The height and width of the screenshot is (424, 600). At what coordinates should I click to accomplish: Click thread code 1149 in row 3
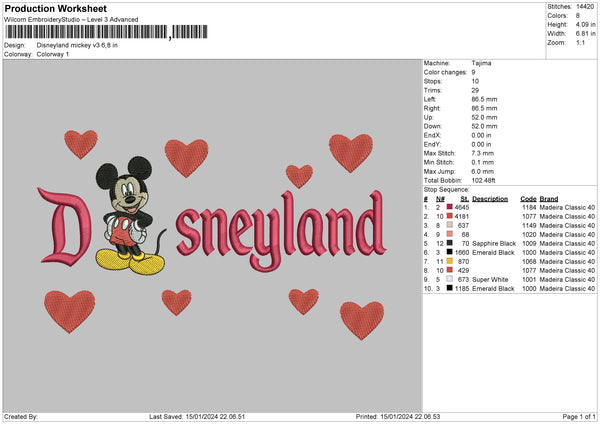click(529, 225)
